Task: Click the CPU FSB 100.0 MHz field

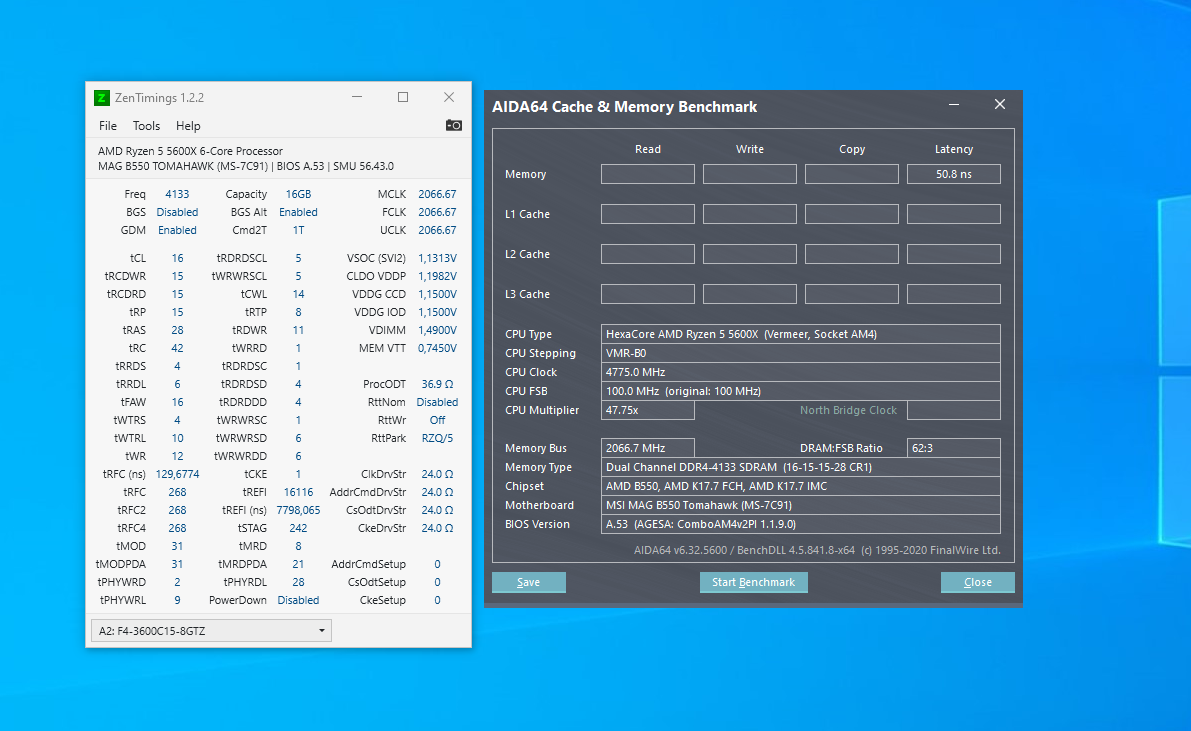Action: point(801,391)
